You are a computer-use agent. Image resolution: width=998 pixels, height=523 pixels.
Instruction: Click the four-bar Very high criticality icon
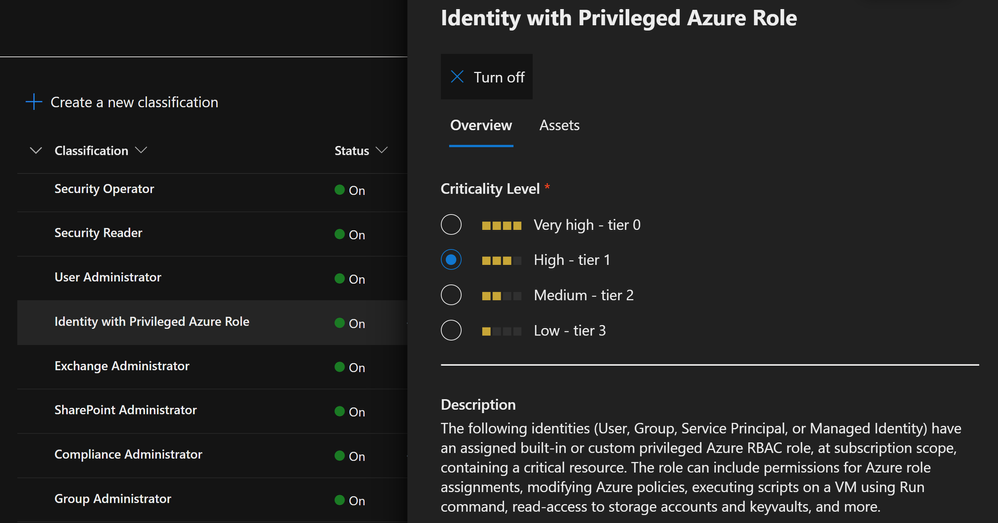[501, 225]
